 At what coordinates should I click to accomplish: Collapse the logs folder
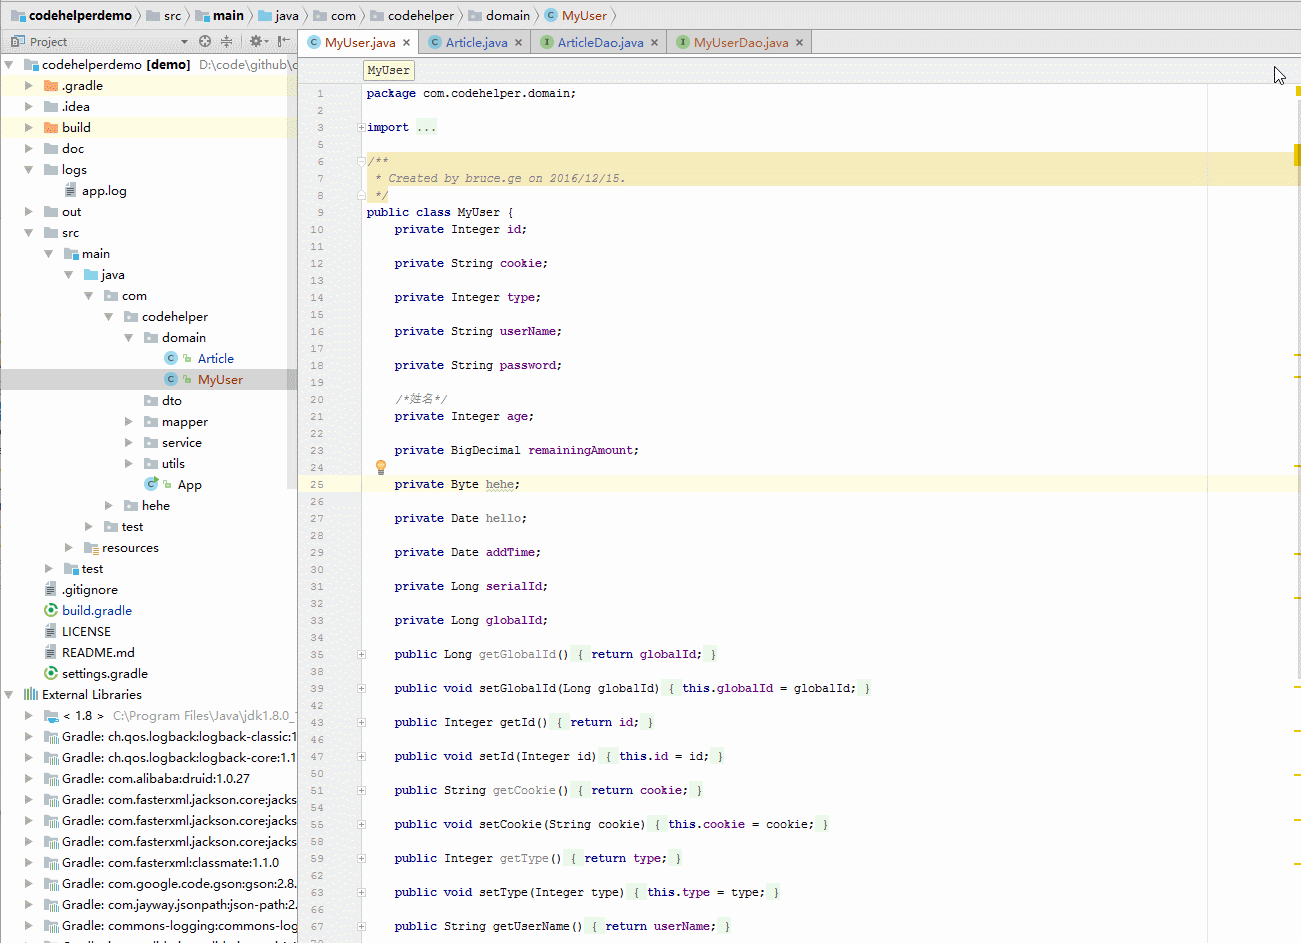click(28, 169)
